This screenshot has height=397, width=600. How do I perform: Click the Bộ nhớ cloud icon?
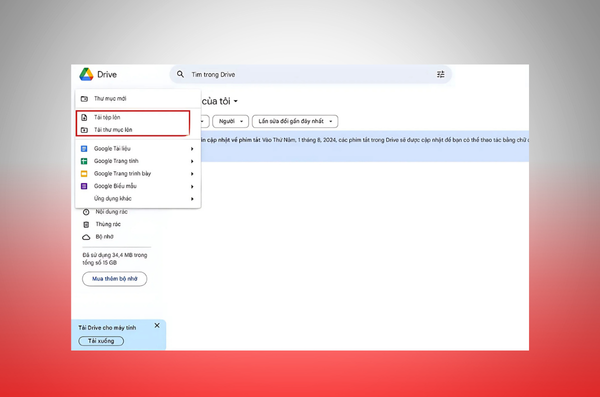click(86, 237)
